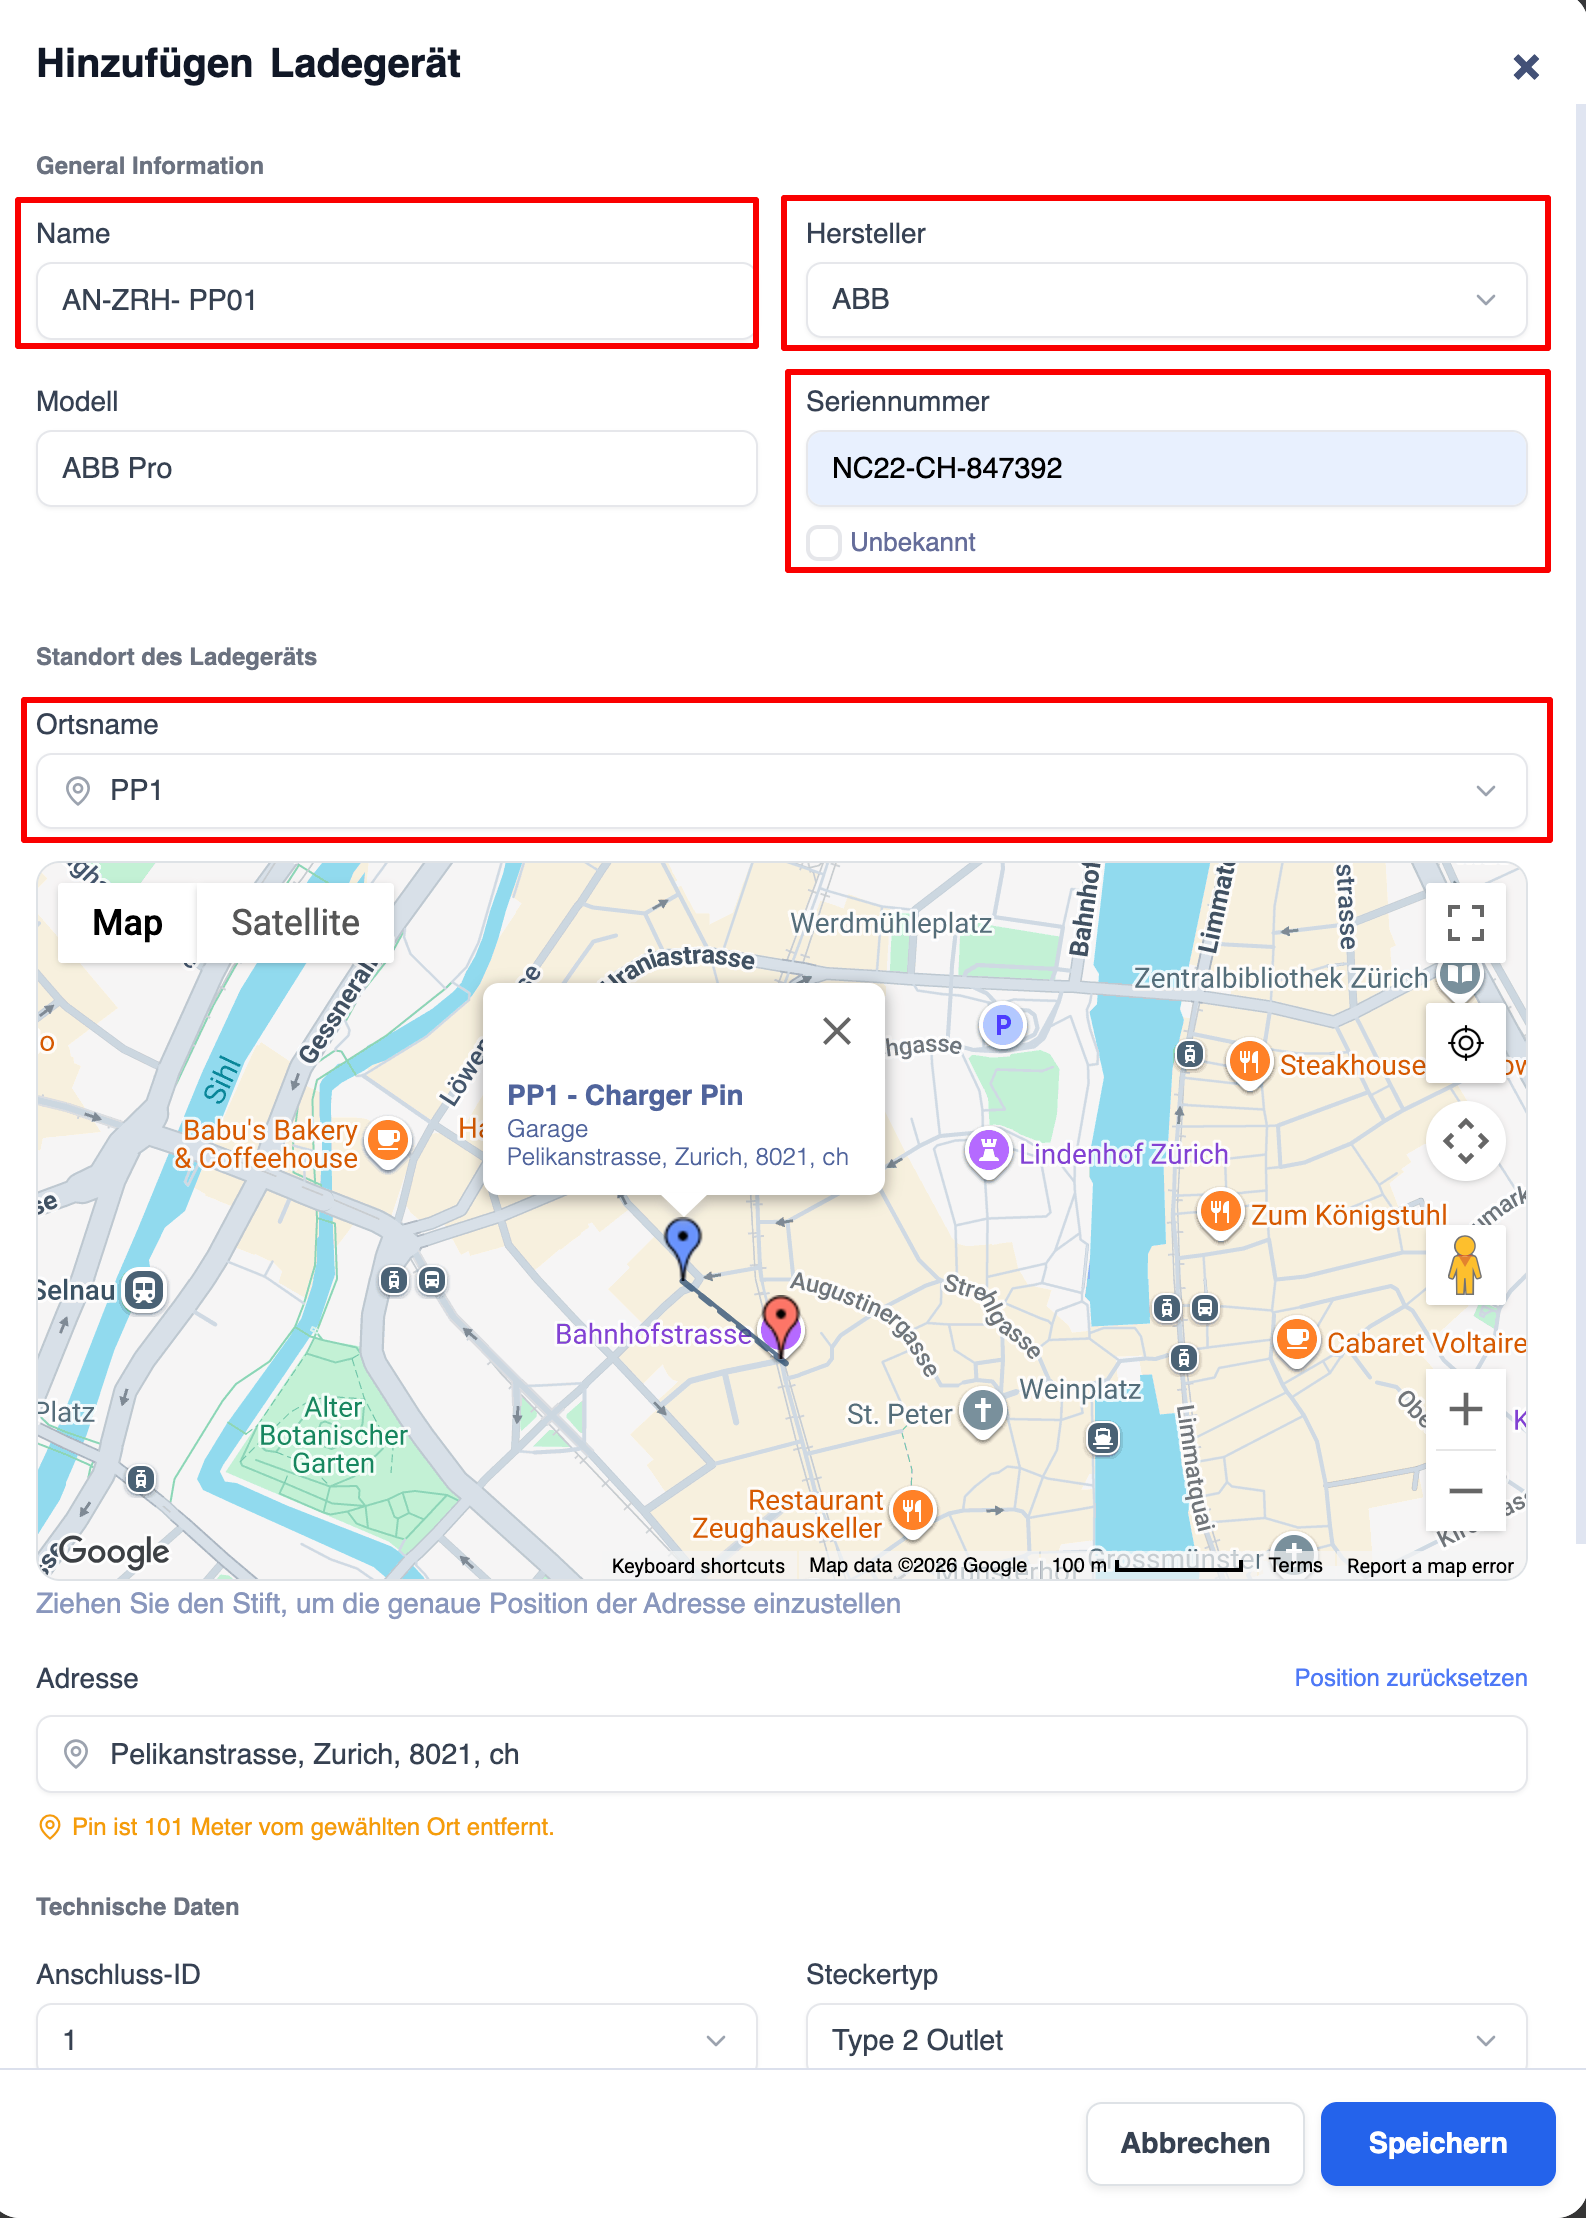Click the pin distance warning text
This screenshot has width=1586, height=2218.
point(313,1827)
